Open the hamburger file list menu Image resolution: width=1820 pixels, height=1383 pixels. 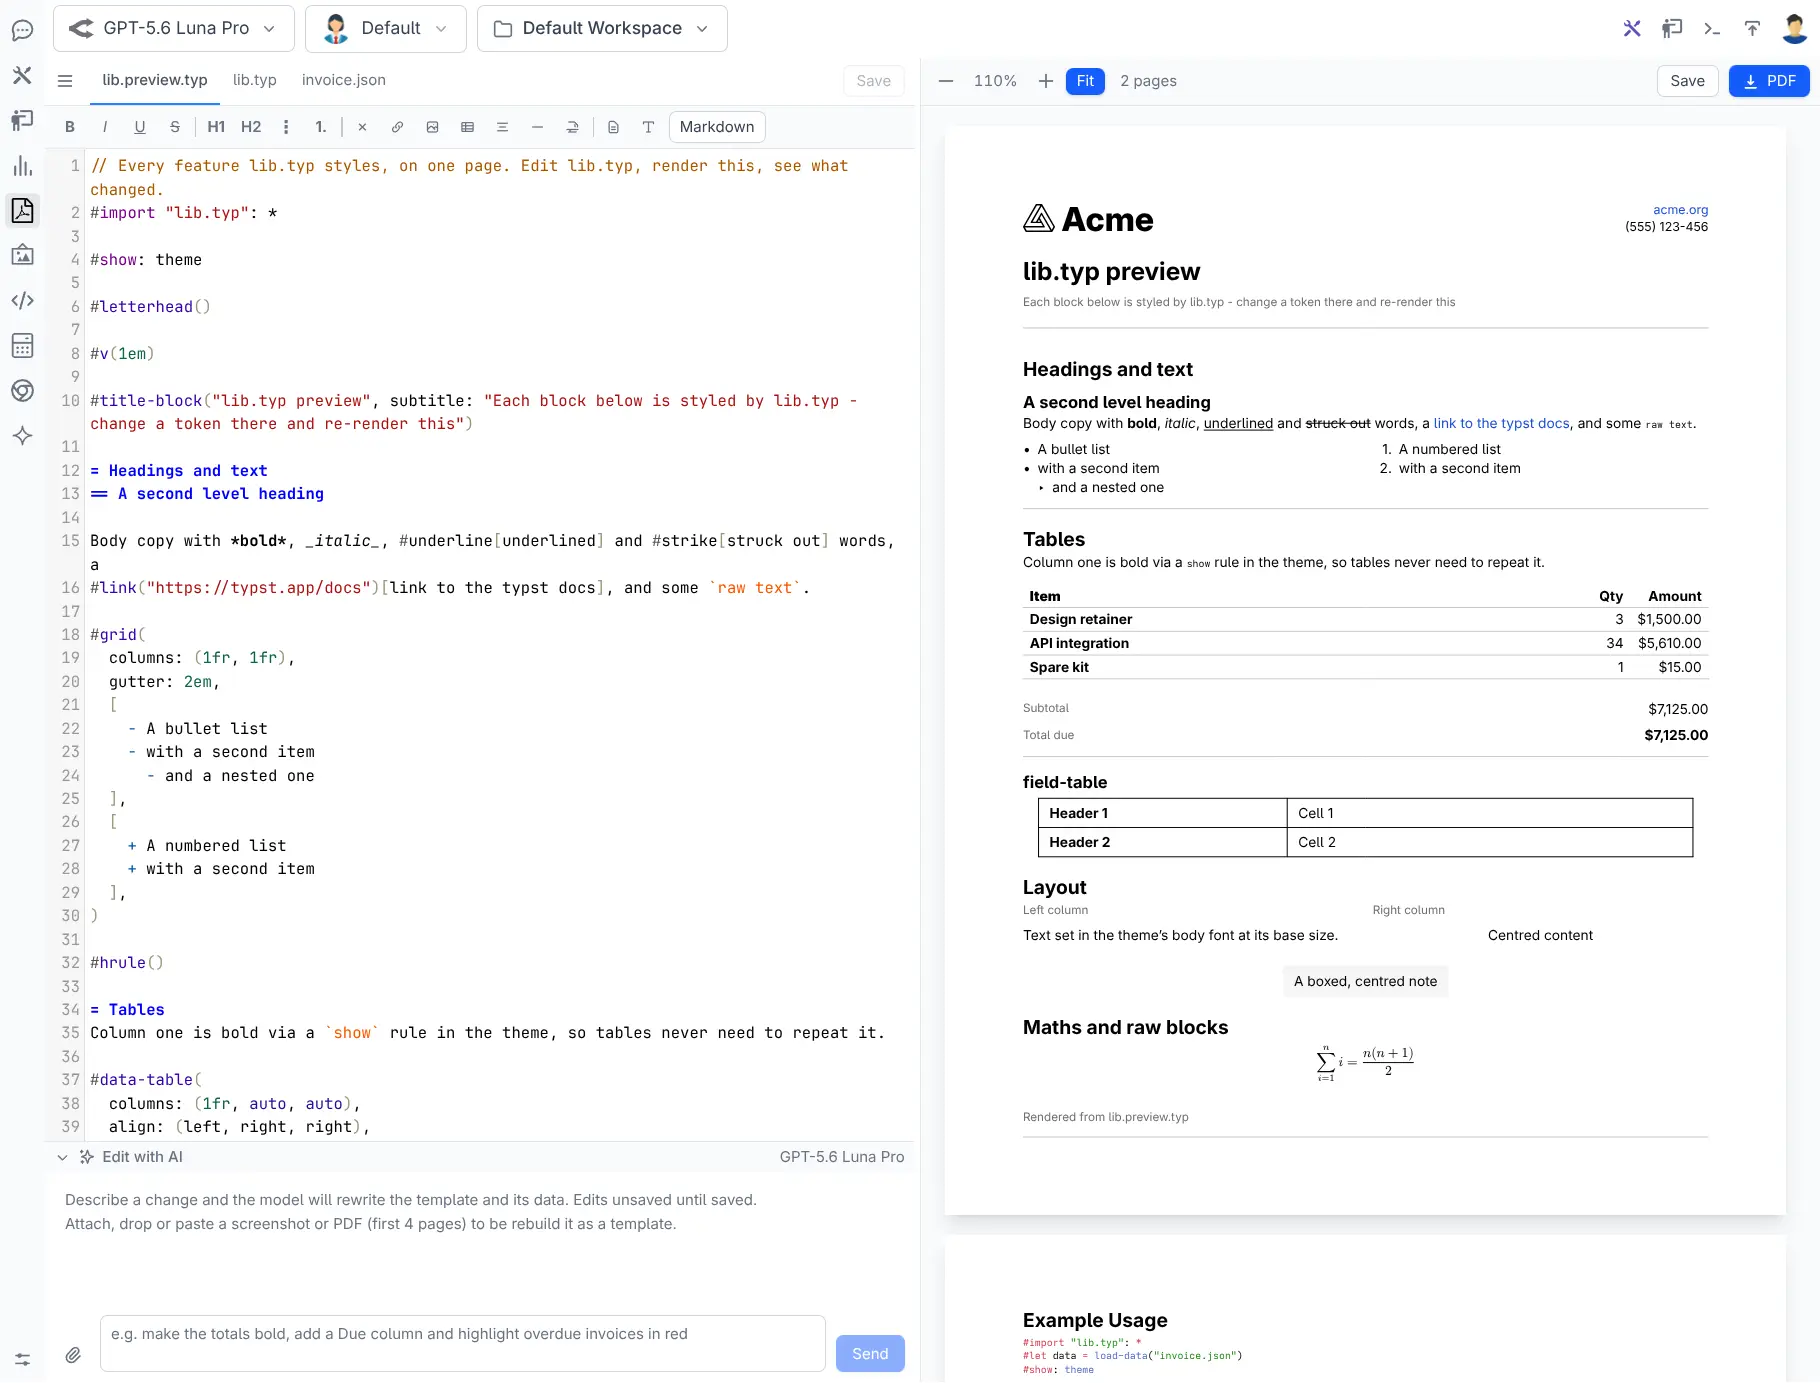65,81
